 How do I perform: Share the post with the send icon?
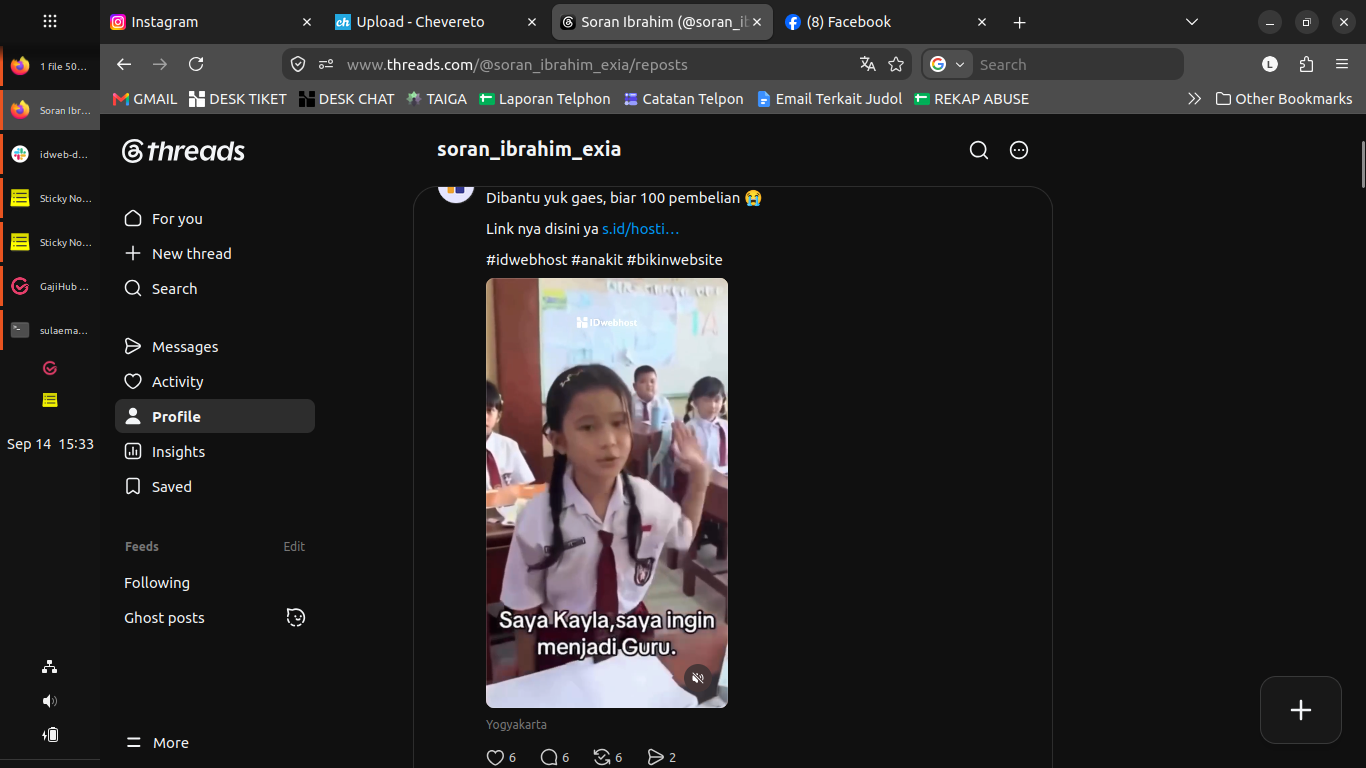pyautogui.click(x=655, y=757)
